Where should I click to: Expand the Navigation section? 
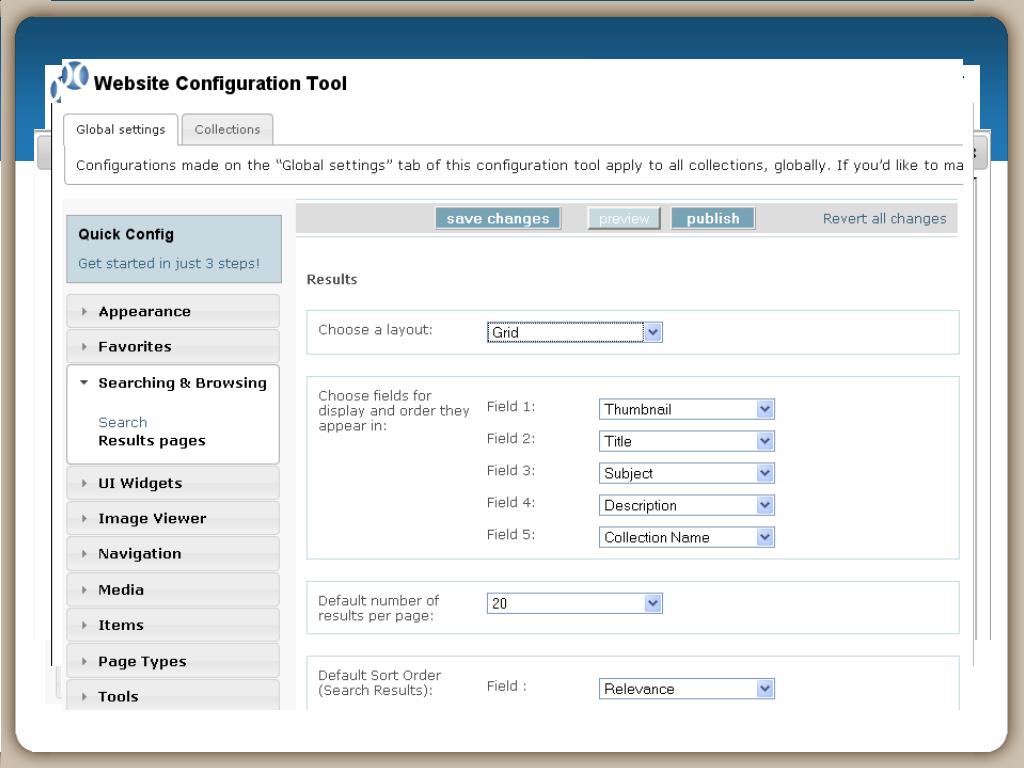pyautogui.click(x=139, y=554)
